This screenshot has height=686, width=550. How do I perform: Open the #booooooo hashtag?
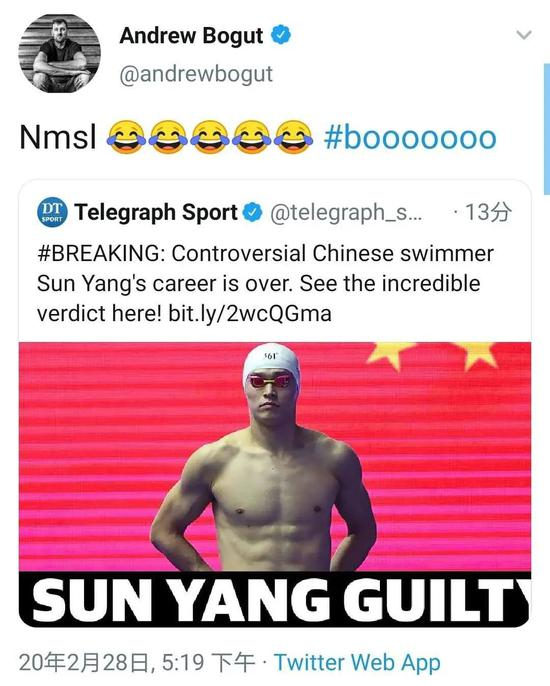pyautogui.click(x=410, y=138)
